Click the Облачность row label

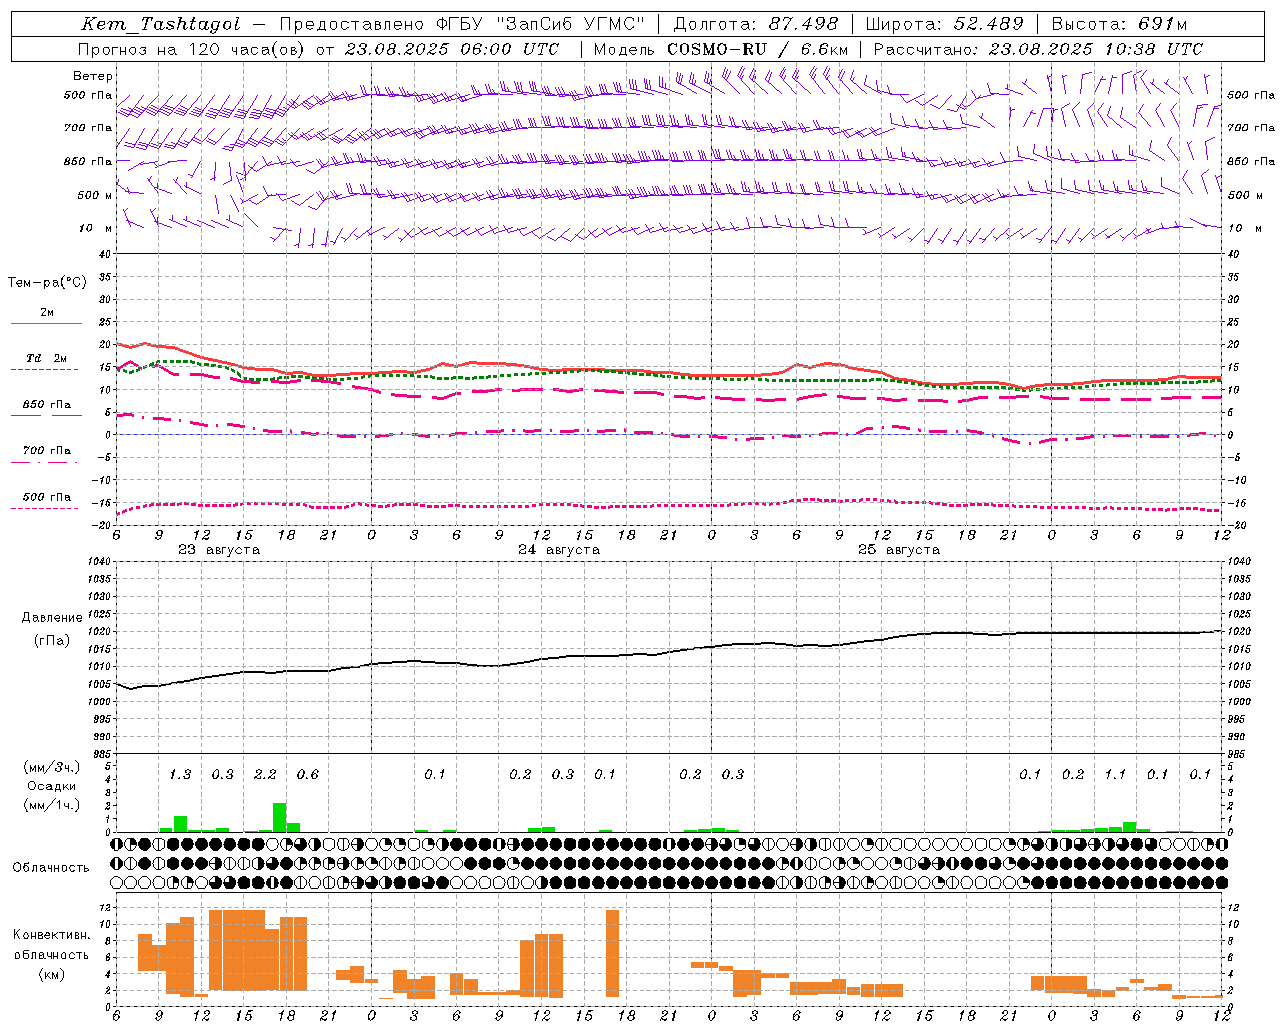click(51, 867)
